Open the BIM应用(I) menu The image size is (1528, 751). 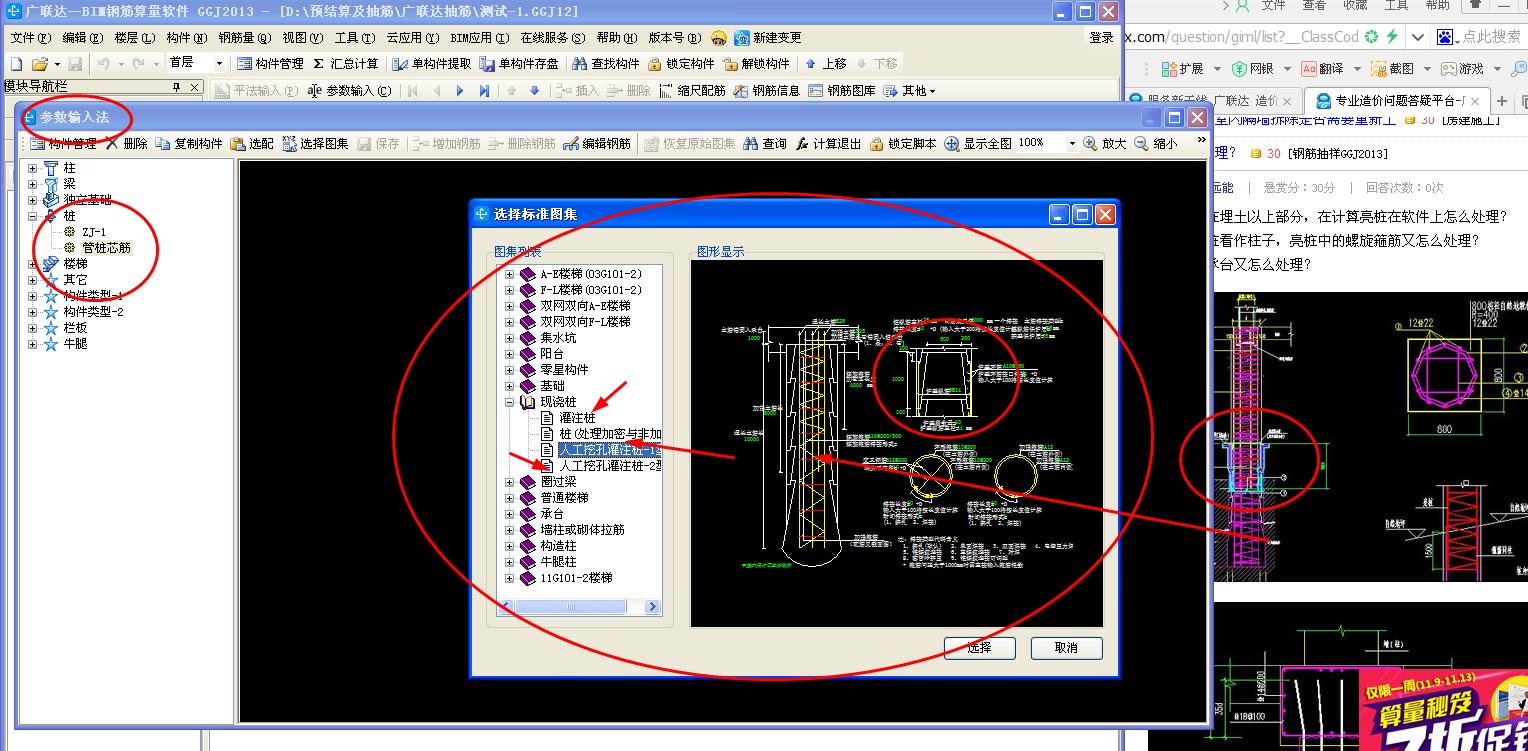(479, 38)
